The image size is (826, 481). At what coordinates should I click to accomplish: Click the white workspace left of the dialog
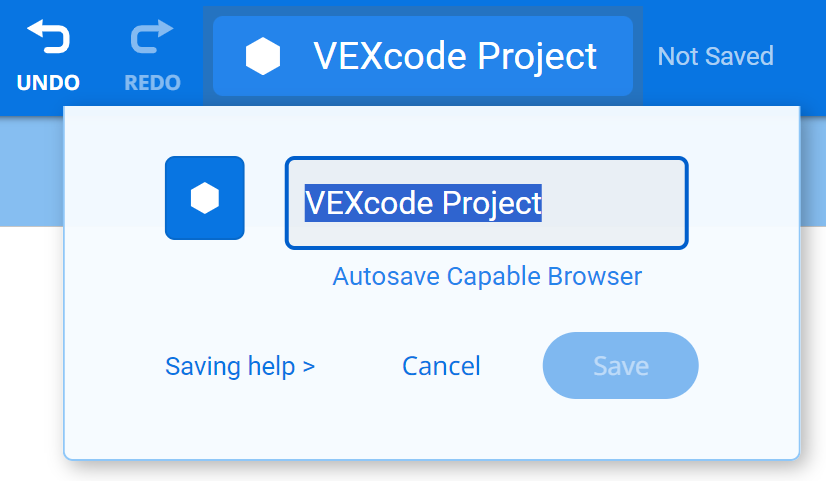[30, 350]
